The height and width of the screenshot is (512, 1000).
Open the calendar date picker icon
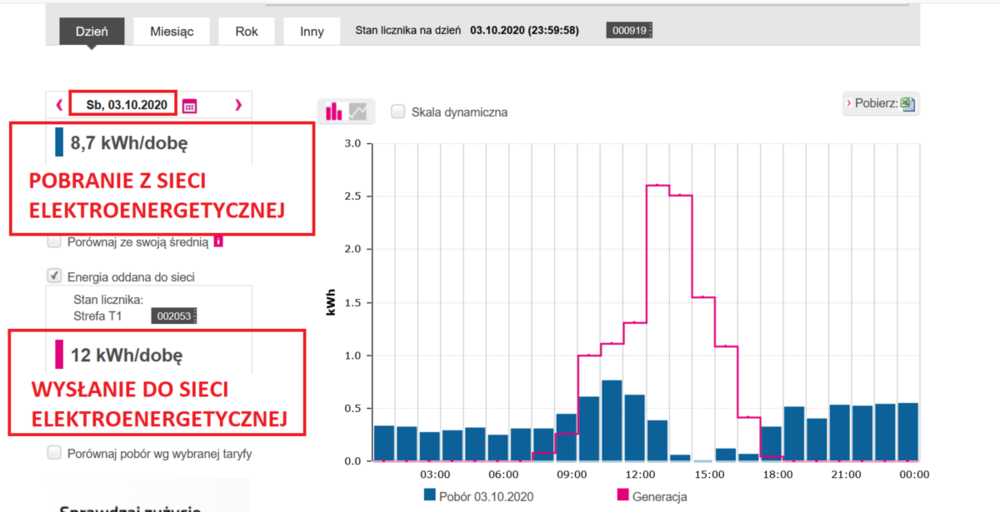(190, 105)
